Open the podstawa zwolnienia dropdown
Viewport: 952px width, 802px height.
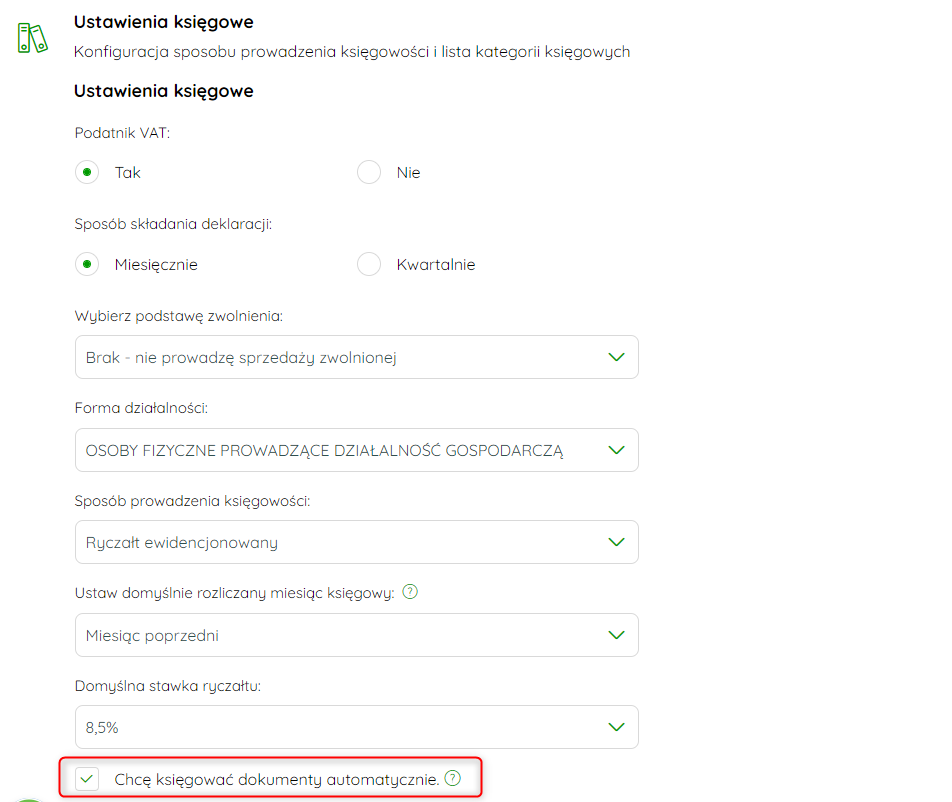pyautogui.click(x=356, y=357)
